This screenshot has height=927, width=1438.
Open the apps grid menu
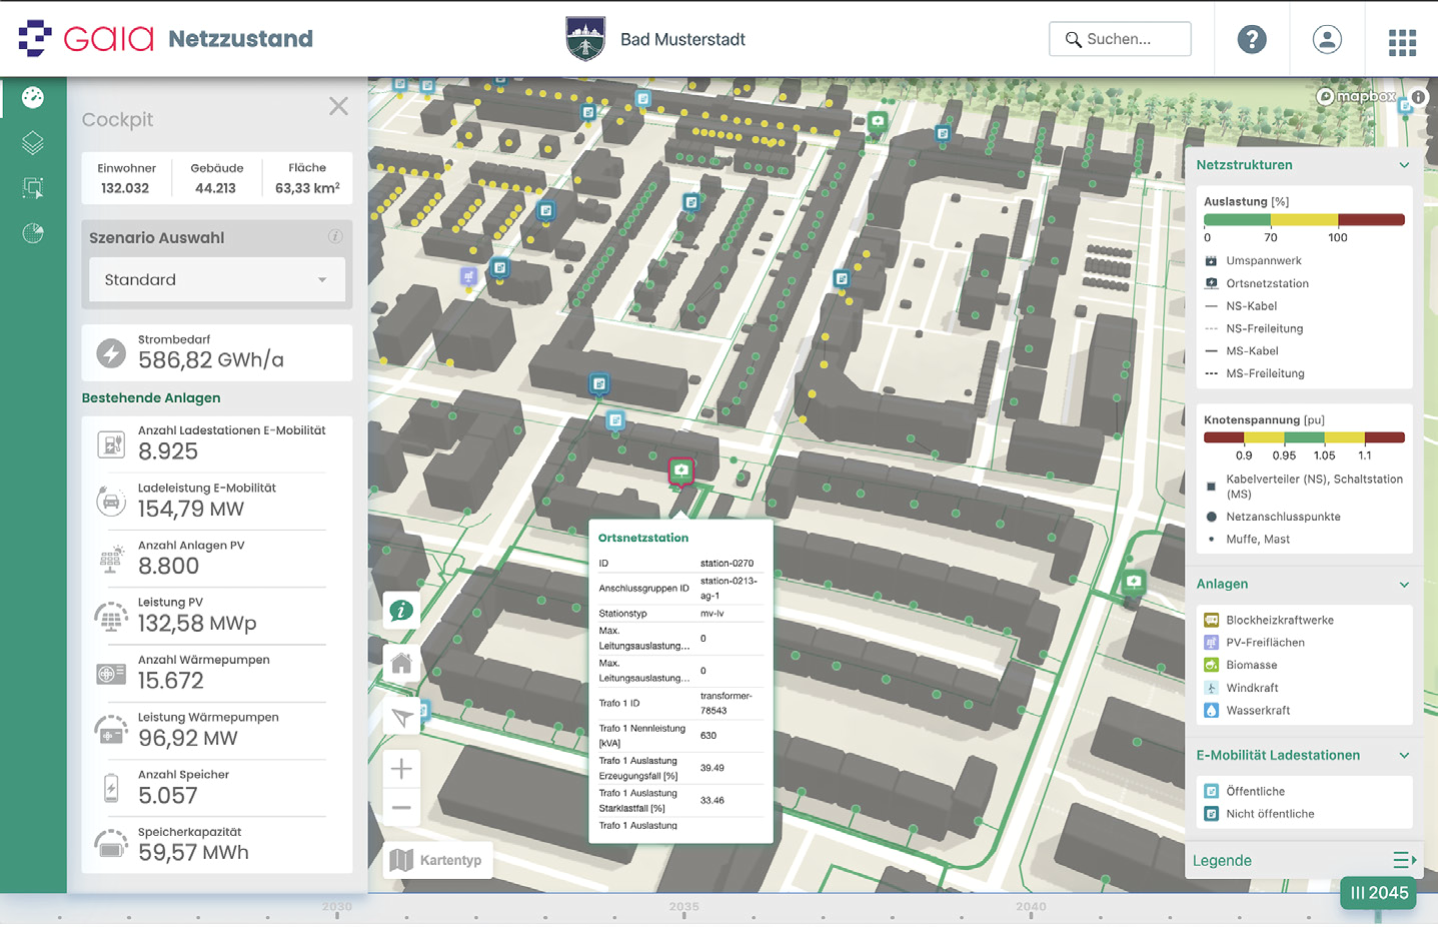(x=1402, y=41)
